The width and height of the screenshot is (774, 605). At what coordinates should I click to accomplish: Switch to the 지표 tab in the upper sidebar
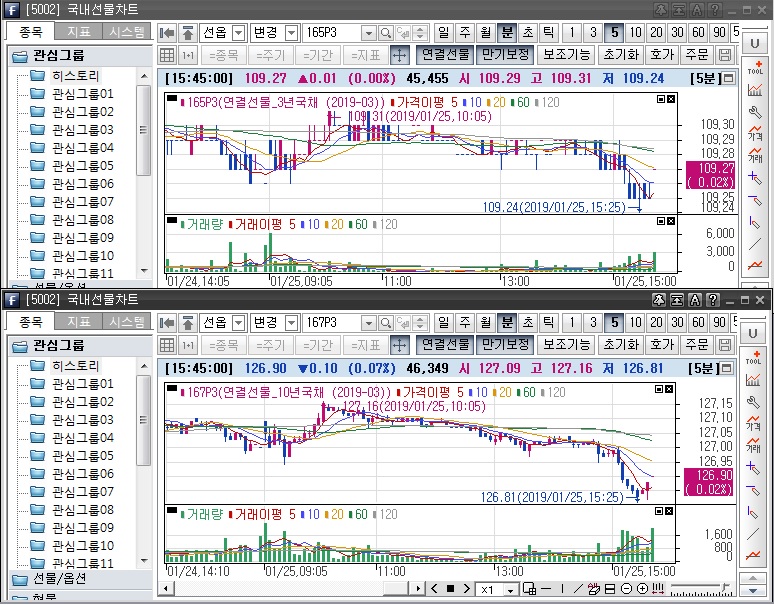coord(78,32)
